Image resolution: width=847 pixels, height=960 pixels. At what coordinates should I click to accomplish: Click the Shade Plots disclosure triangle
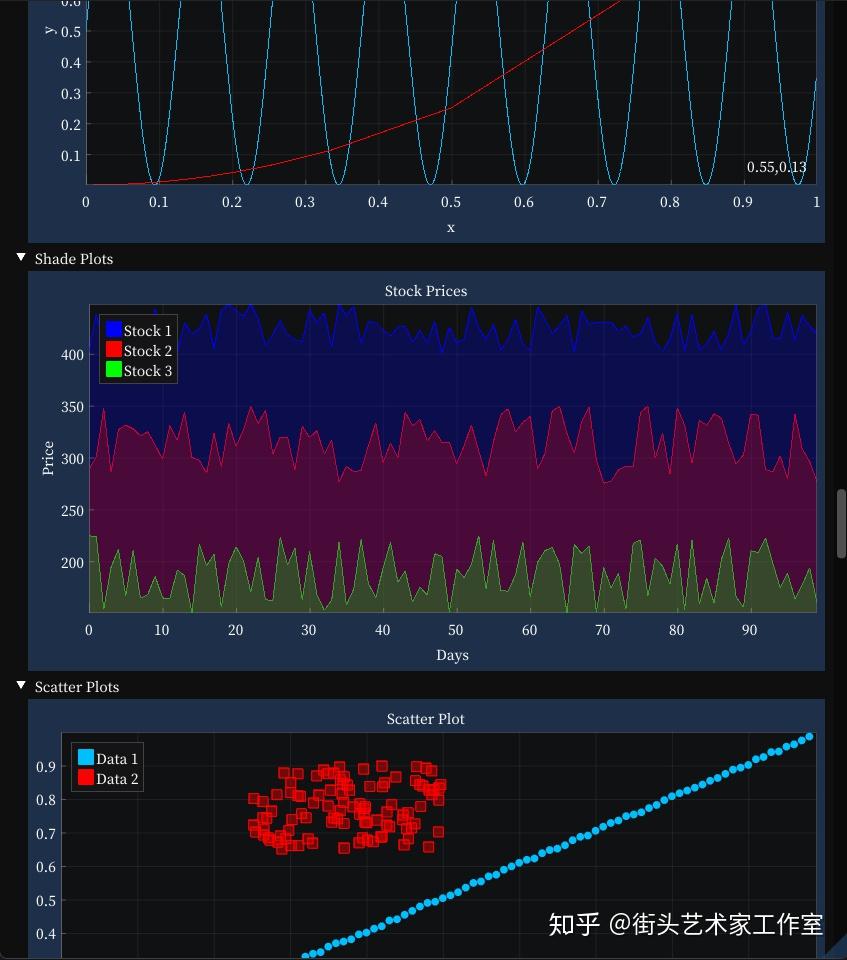point(20,257)
